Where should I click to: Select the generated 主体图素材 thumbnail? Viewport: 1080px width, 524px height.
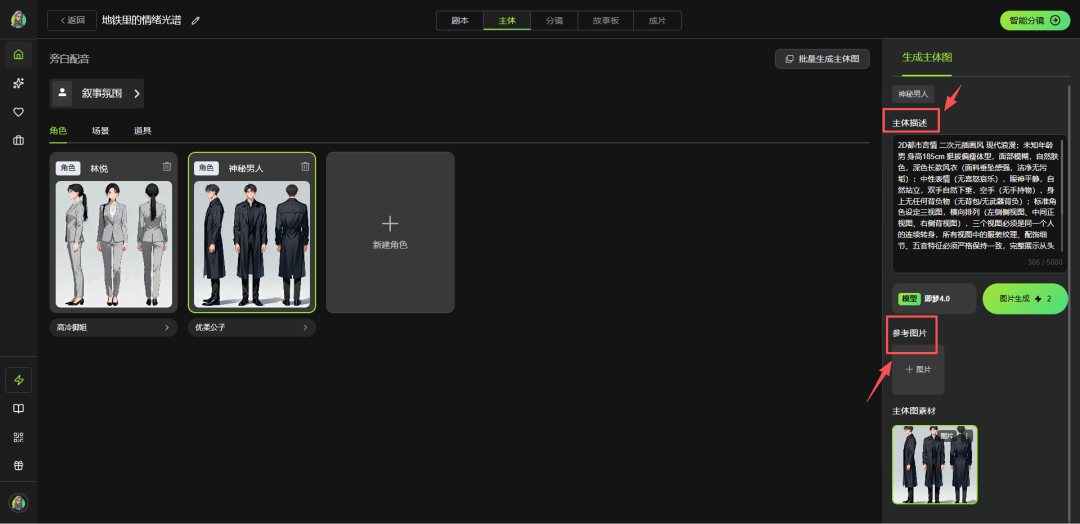(x=934, y=464)
